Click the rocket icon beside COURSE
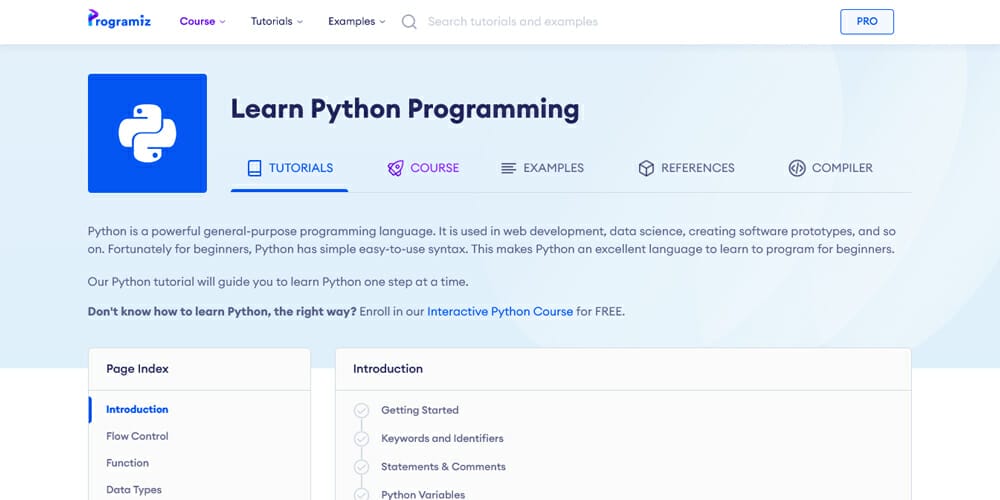The width and height of the screenshot is (1000, 500). (x=395, y=168)
